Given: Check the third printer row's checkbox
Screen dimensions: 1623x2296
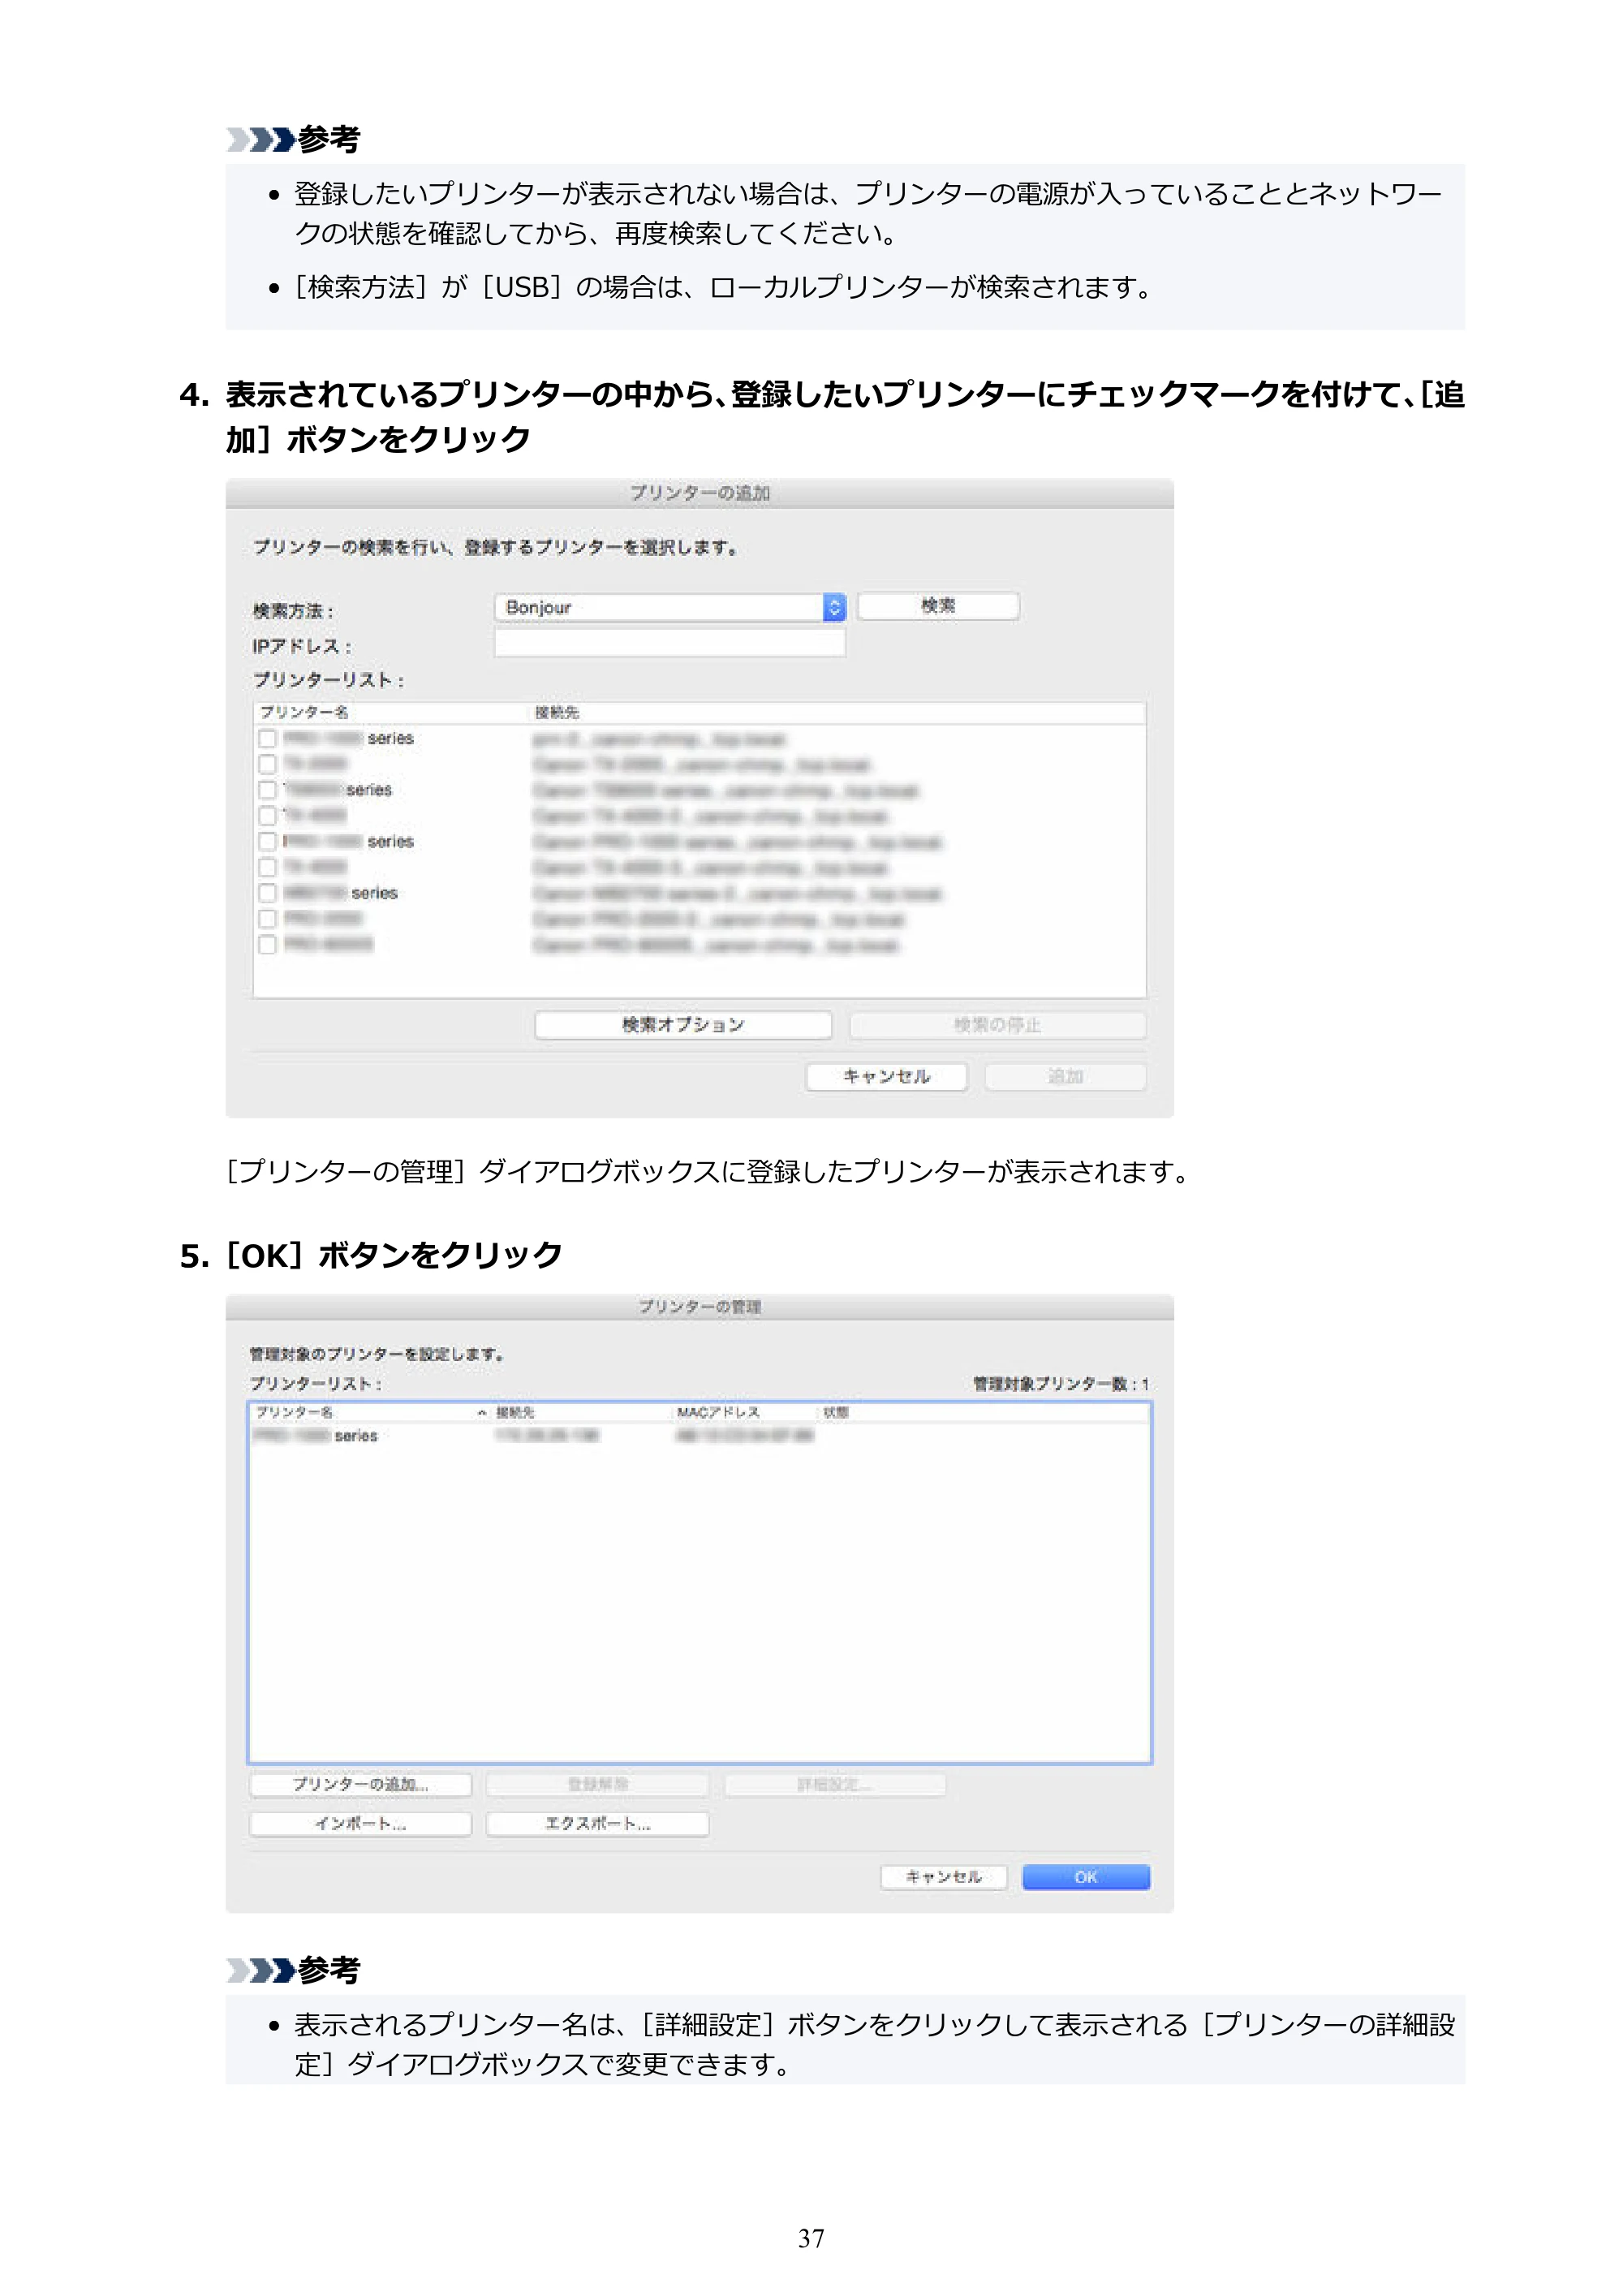Looking at the screenshot, I should coord(267,790).
